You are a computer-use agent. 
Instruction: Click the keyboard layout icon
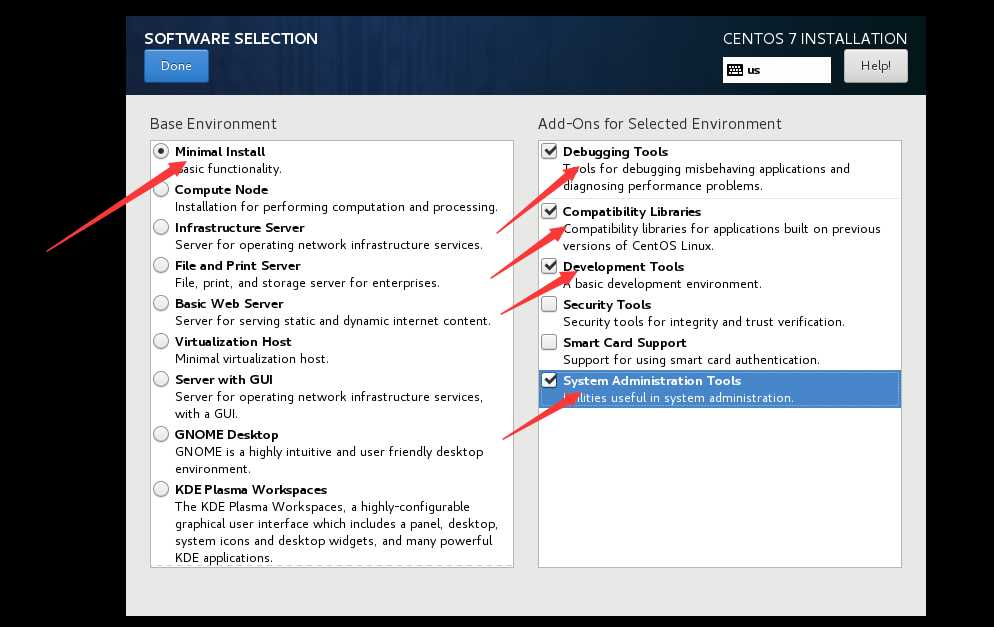coord(735,70)
